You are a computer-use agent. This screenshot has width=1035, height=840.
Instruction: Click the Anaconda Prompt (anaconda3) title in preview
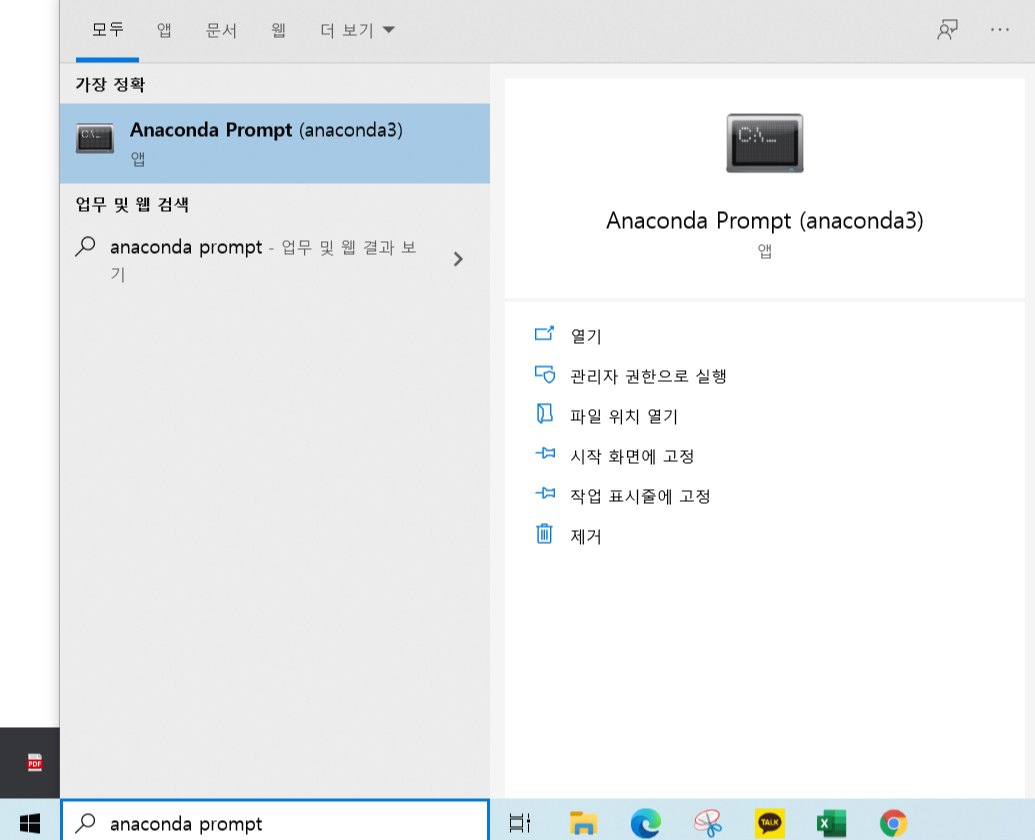pyautogui.click(x=764, y=220)
